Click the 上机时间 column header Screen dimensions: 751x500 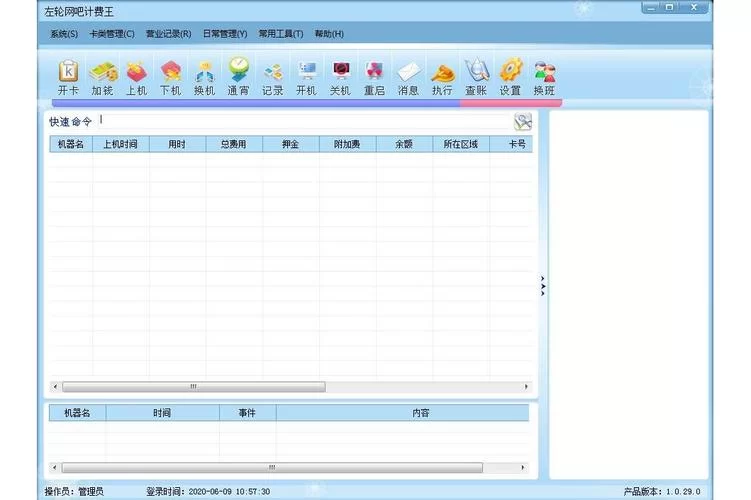(x=121, y=144)
